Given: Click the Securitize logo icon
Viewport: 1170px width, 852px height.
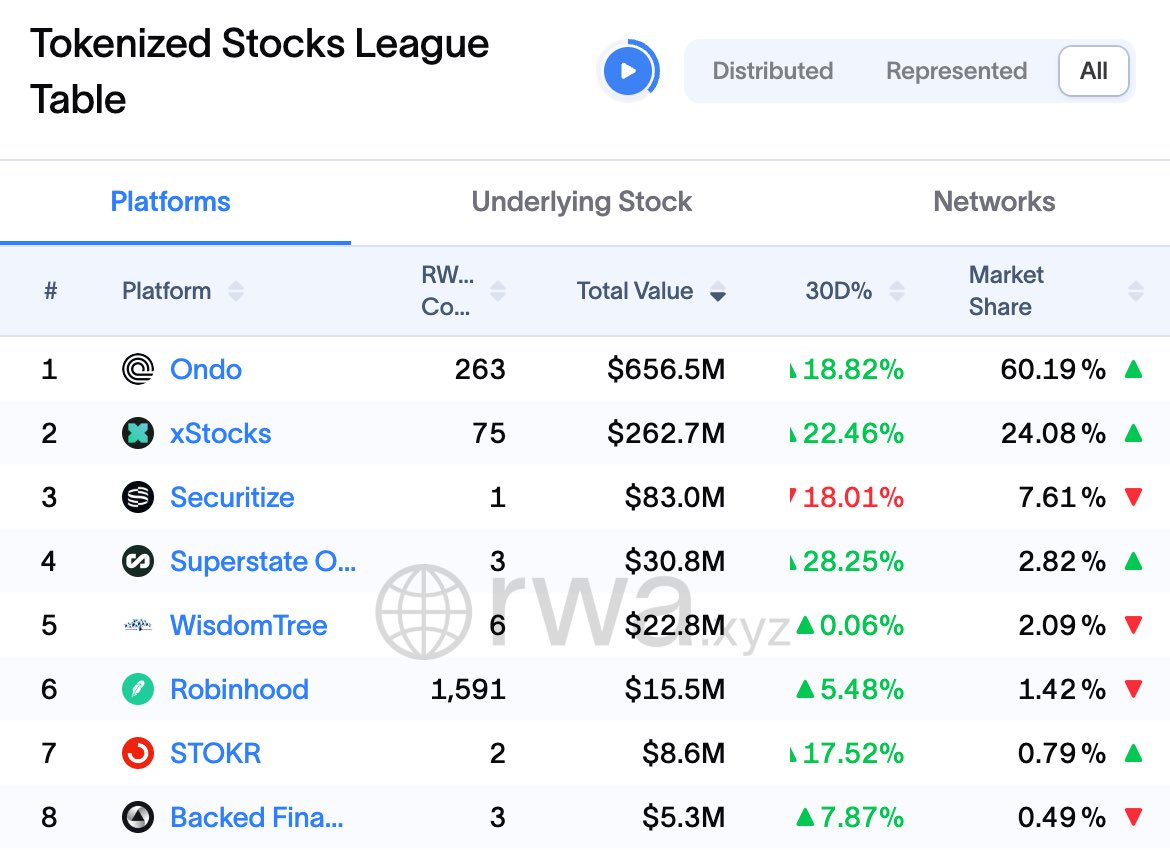Looking at the screenshot, I should click(x=138, y=498).
